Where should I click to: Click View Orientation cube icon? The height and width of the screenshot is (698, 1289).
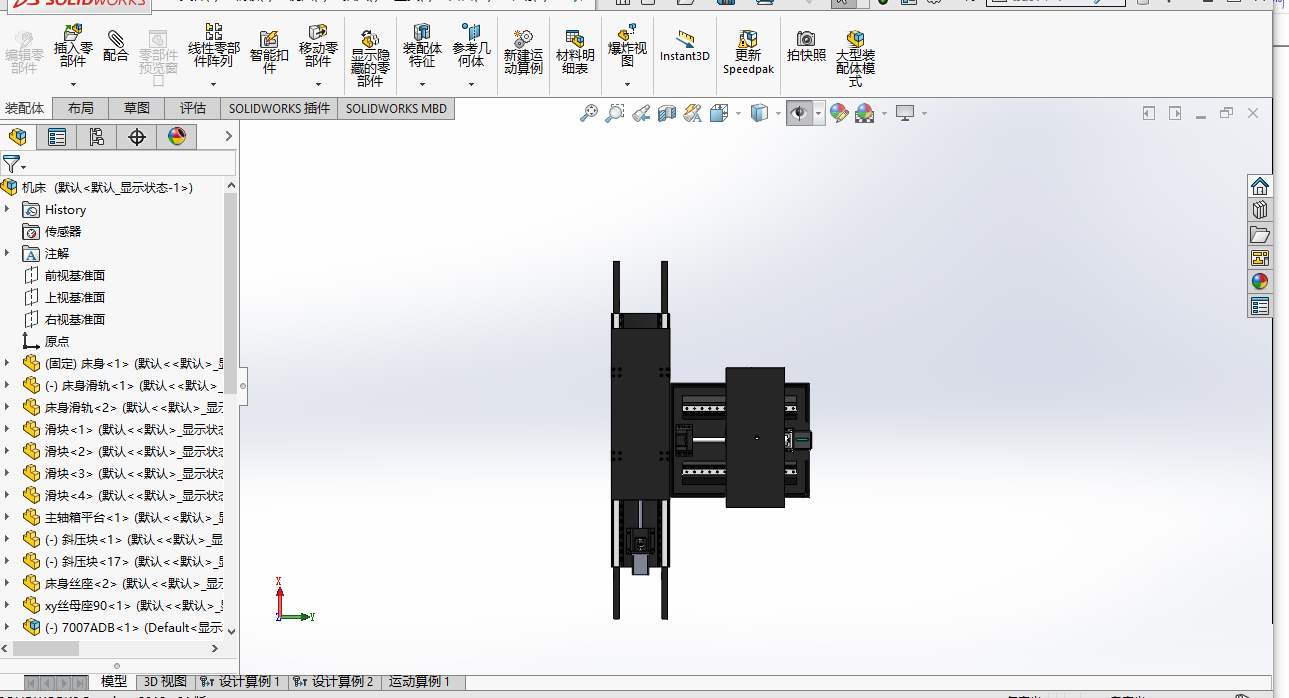tap(719, 113)
